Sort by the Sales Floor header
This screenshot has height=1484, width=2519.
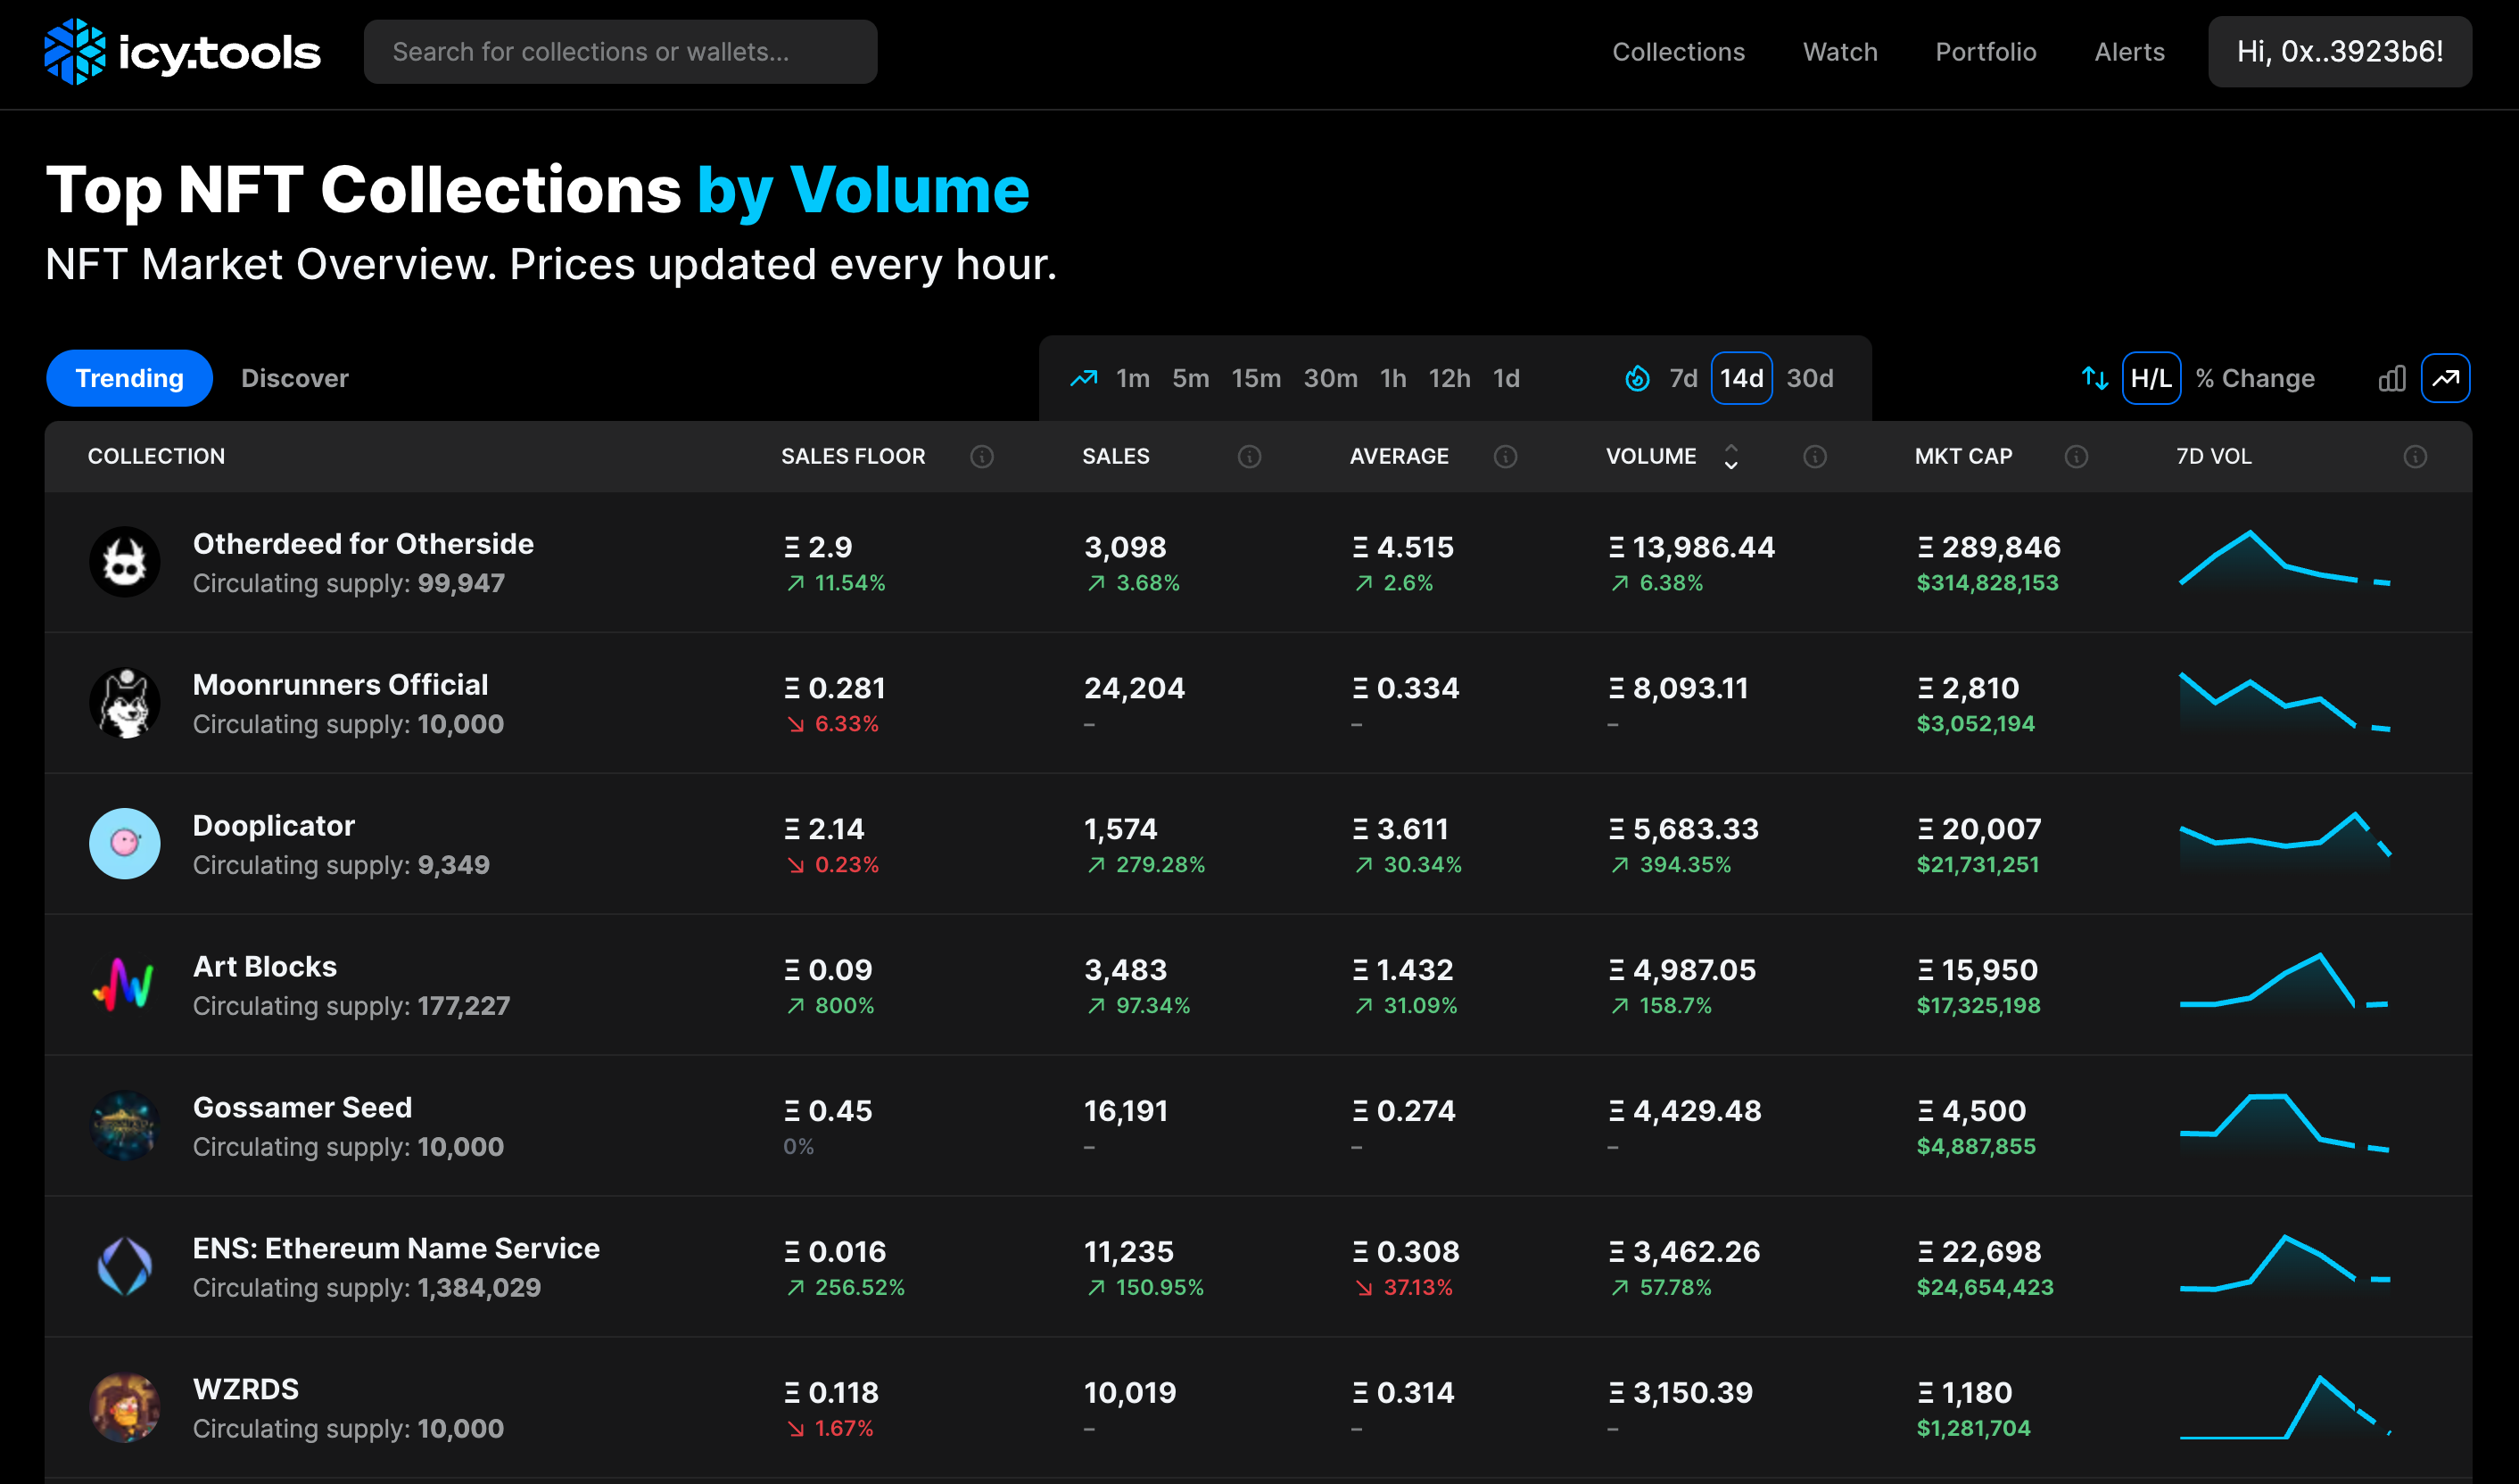(853, 456)
